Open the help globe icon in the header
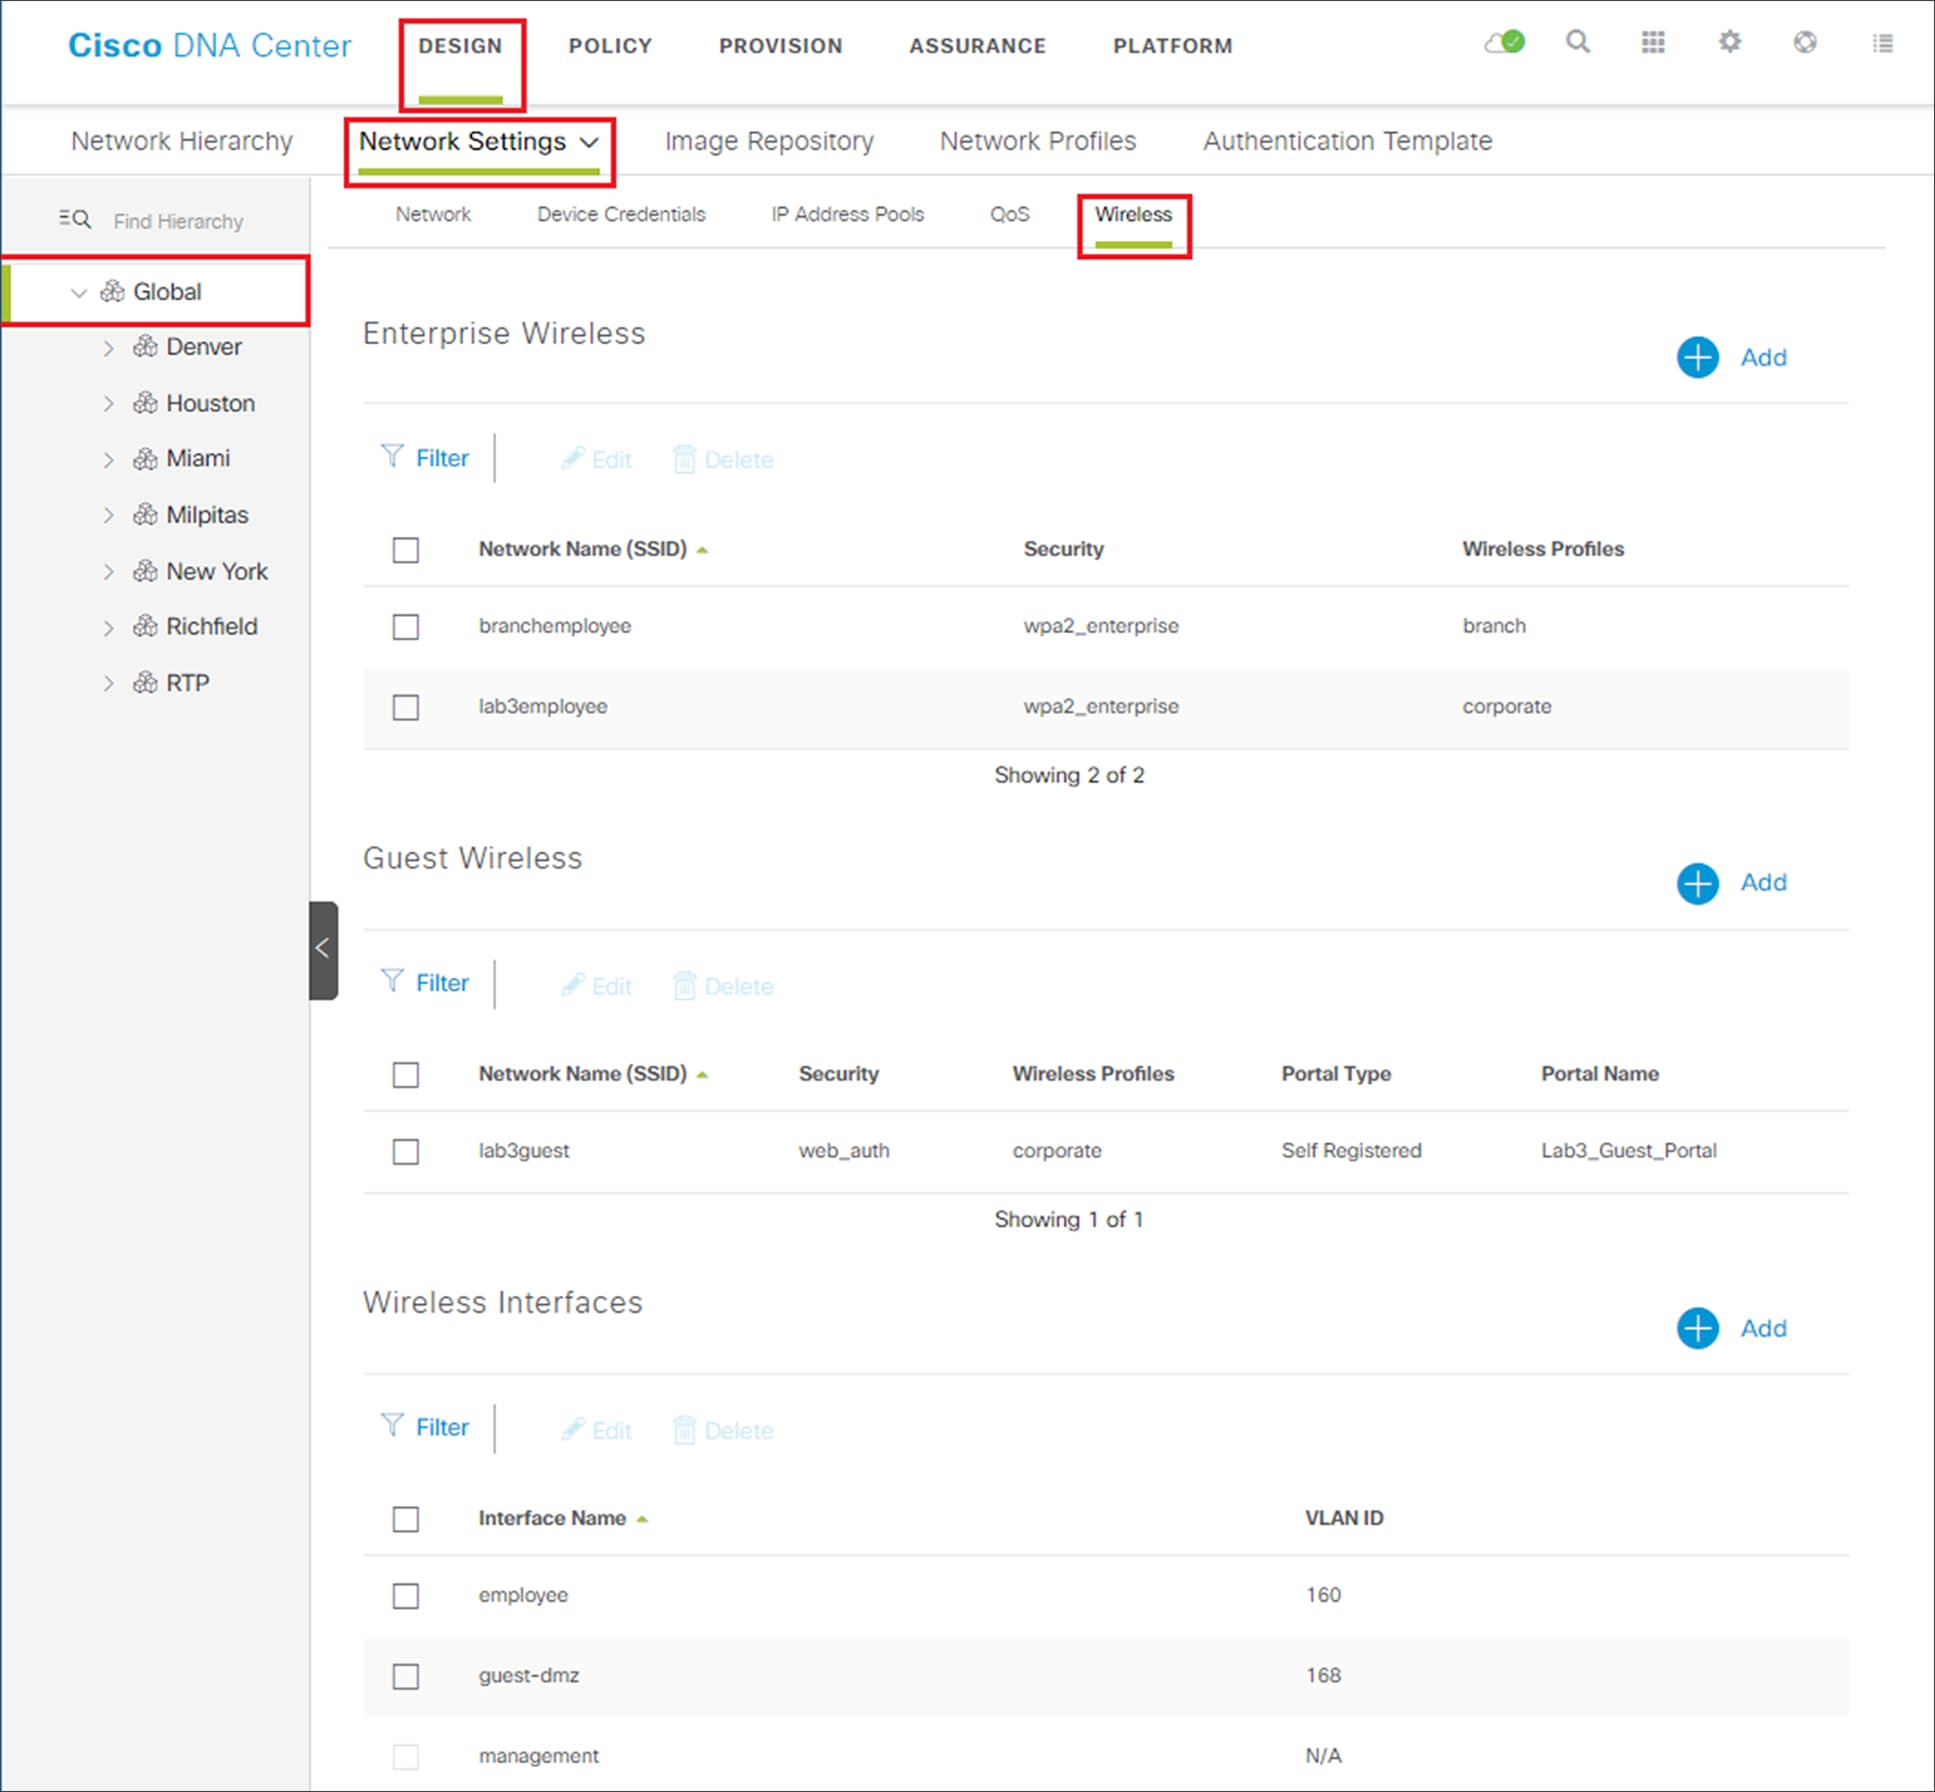 tap(1805, 42)
